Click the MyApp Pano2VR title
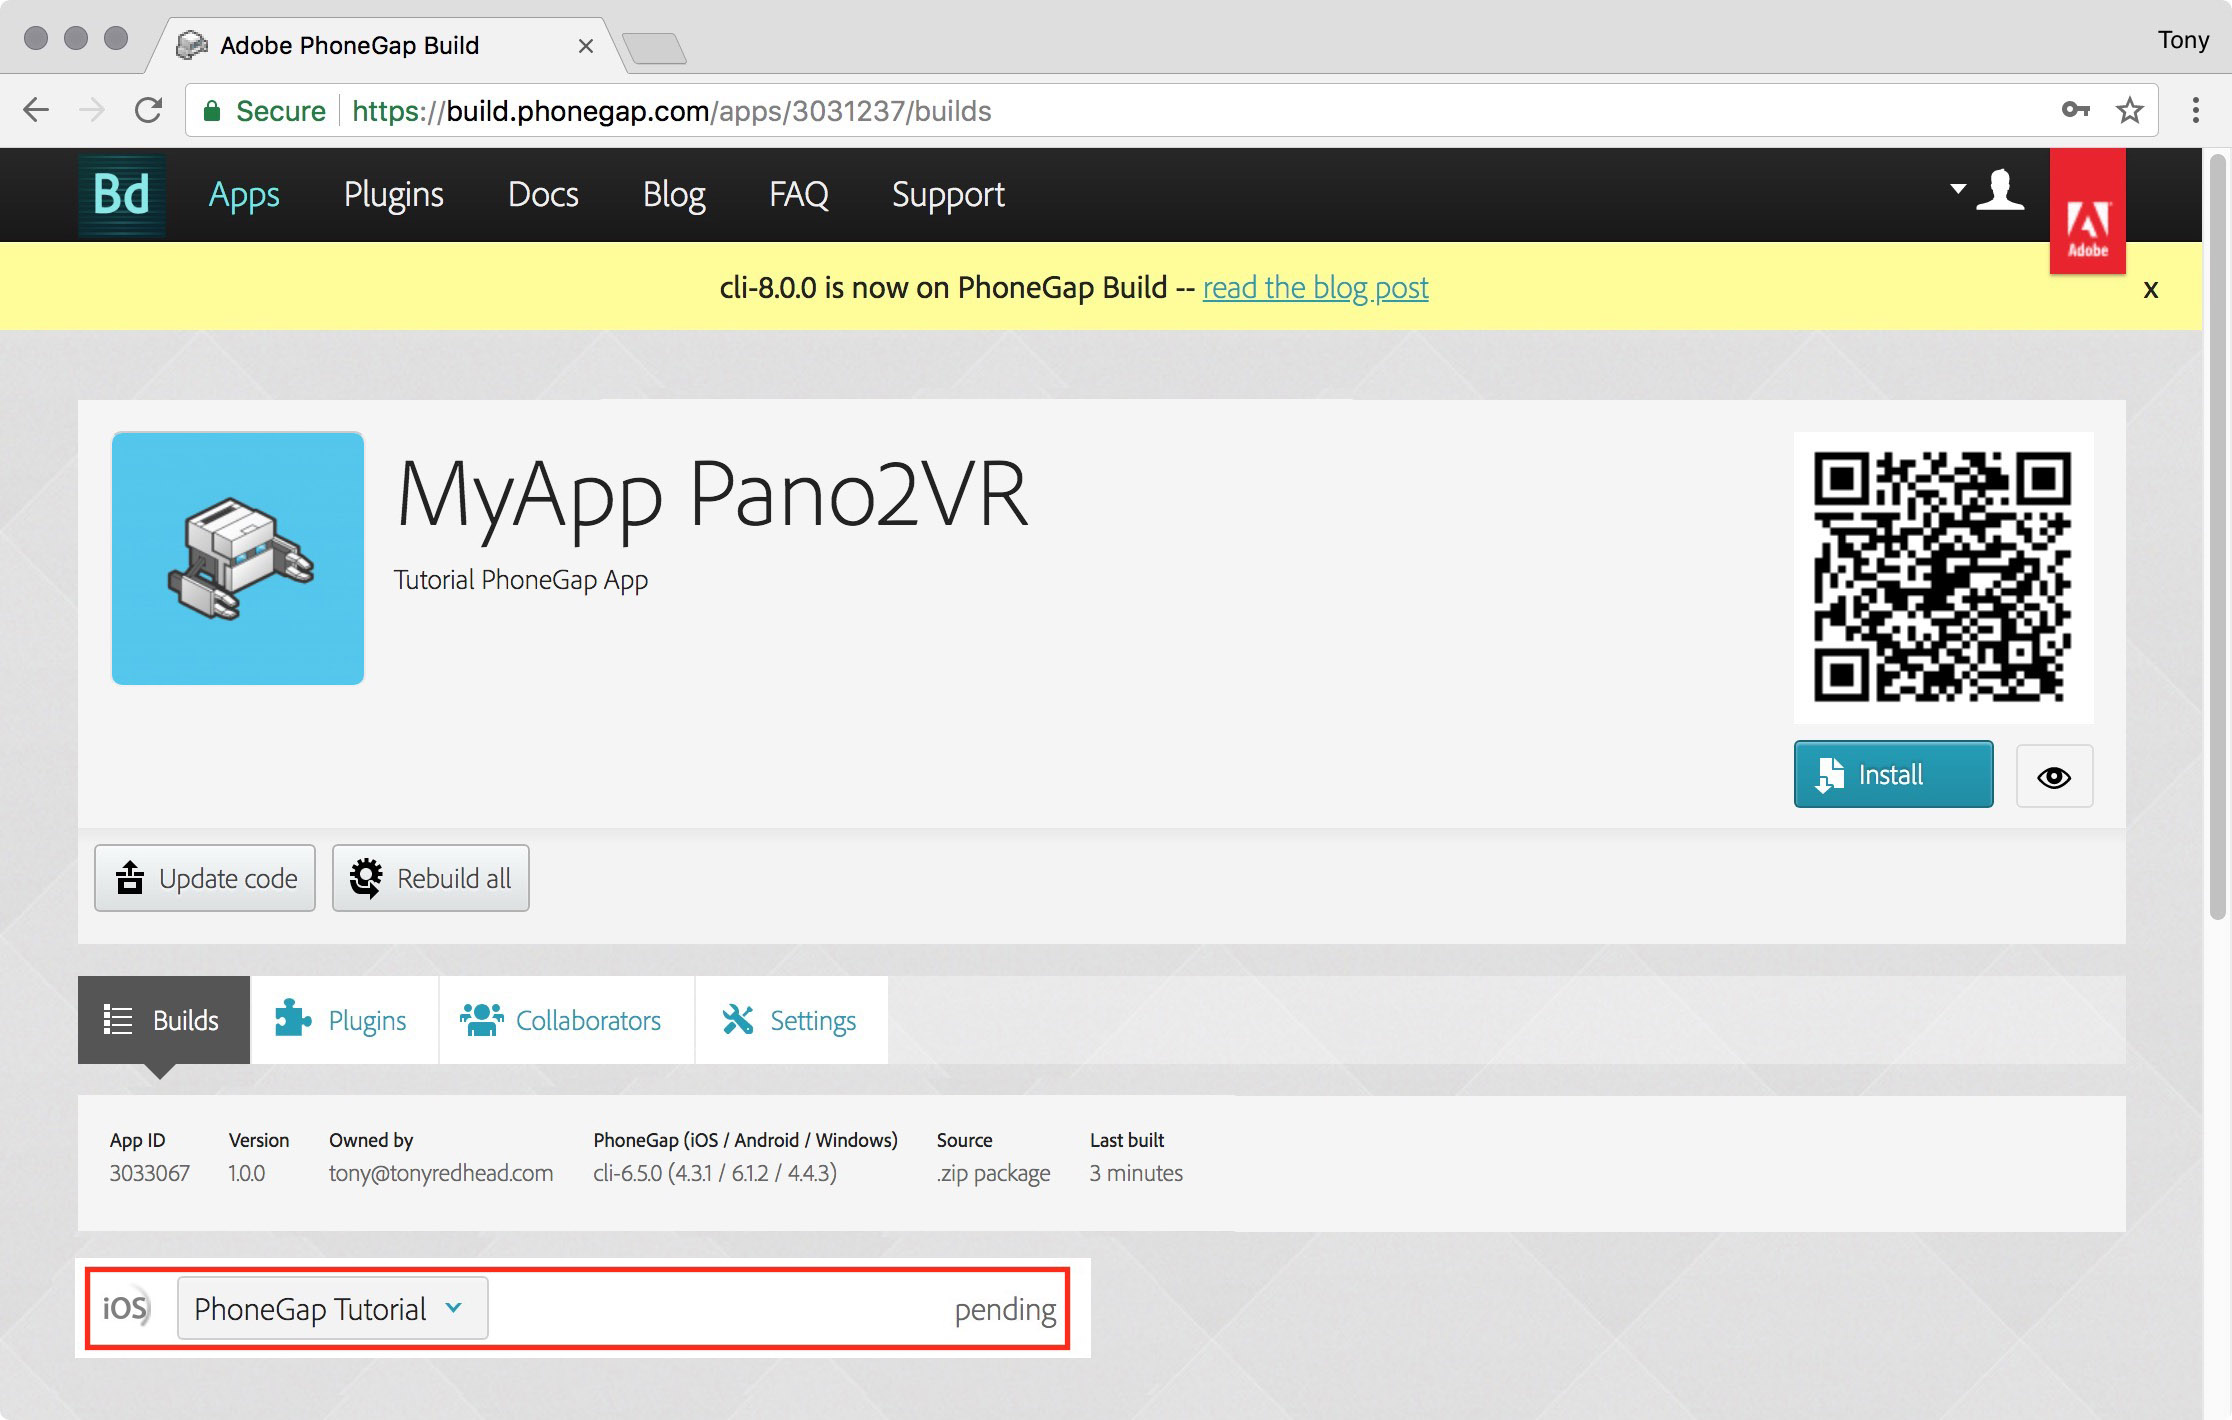This screenshot has width=2232, height=1420. pos(713,495)
